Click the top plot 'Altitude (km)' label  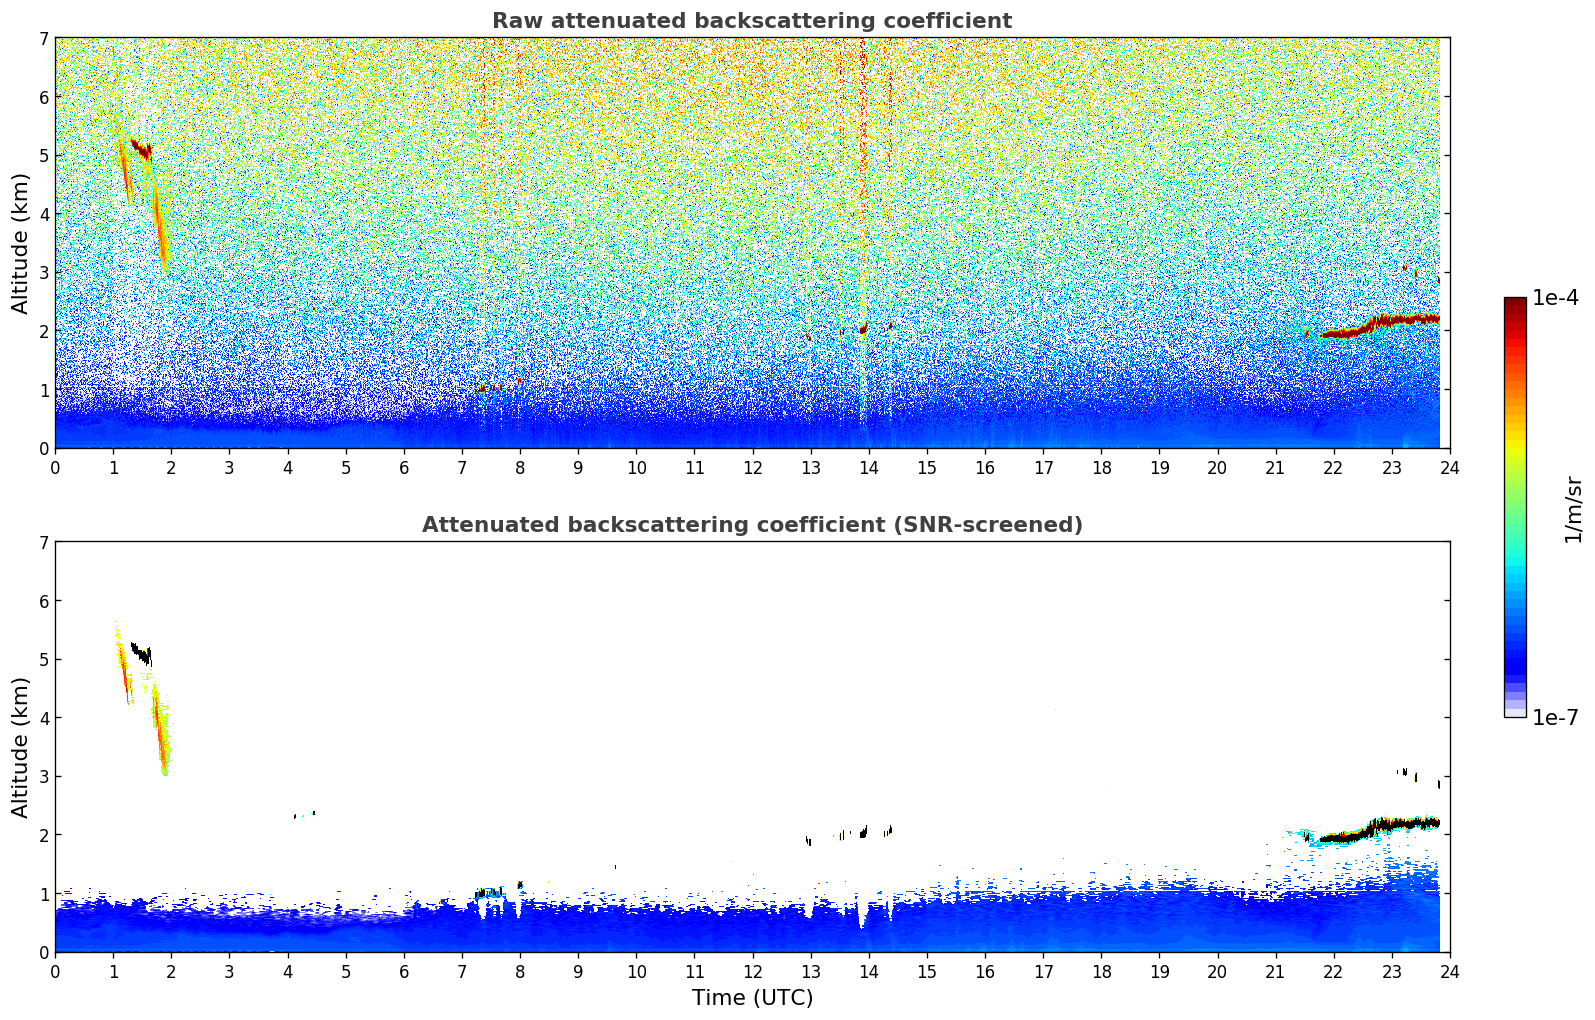(x=20, y=243)
